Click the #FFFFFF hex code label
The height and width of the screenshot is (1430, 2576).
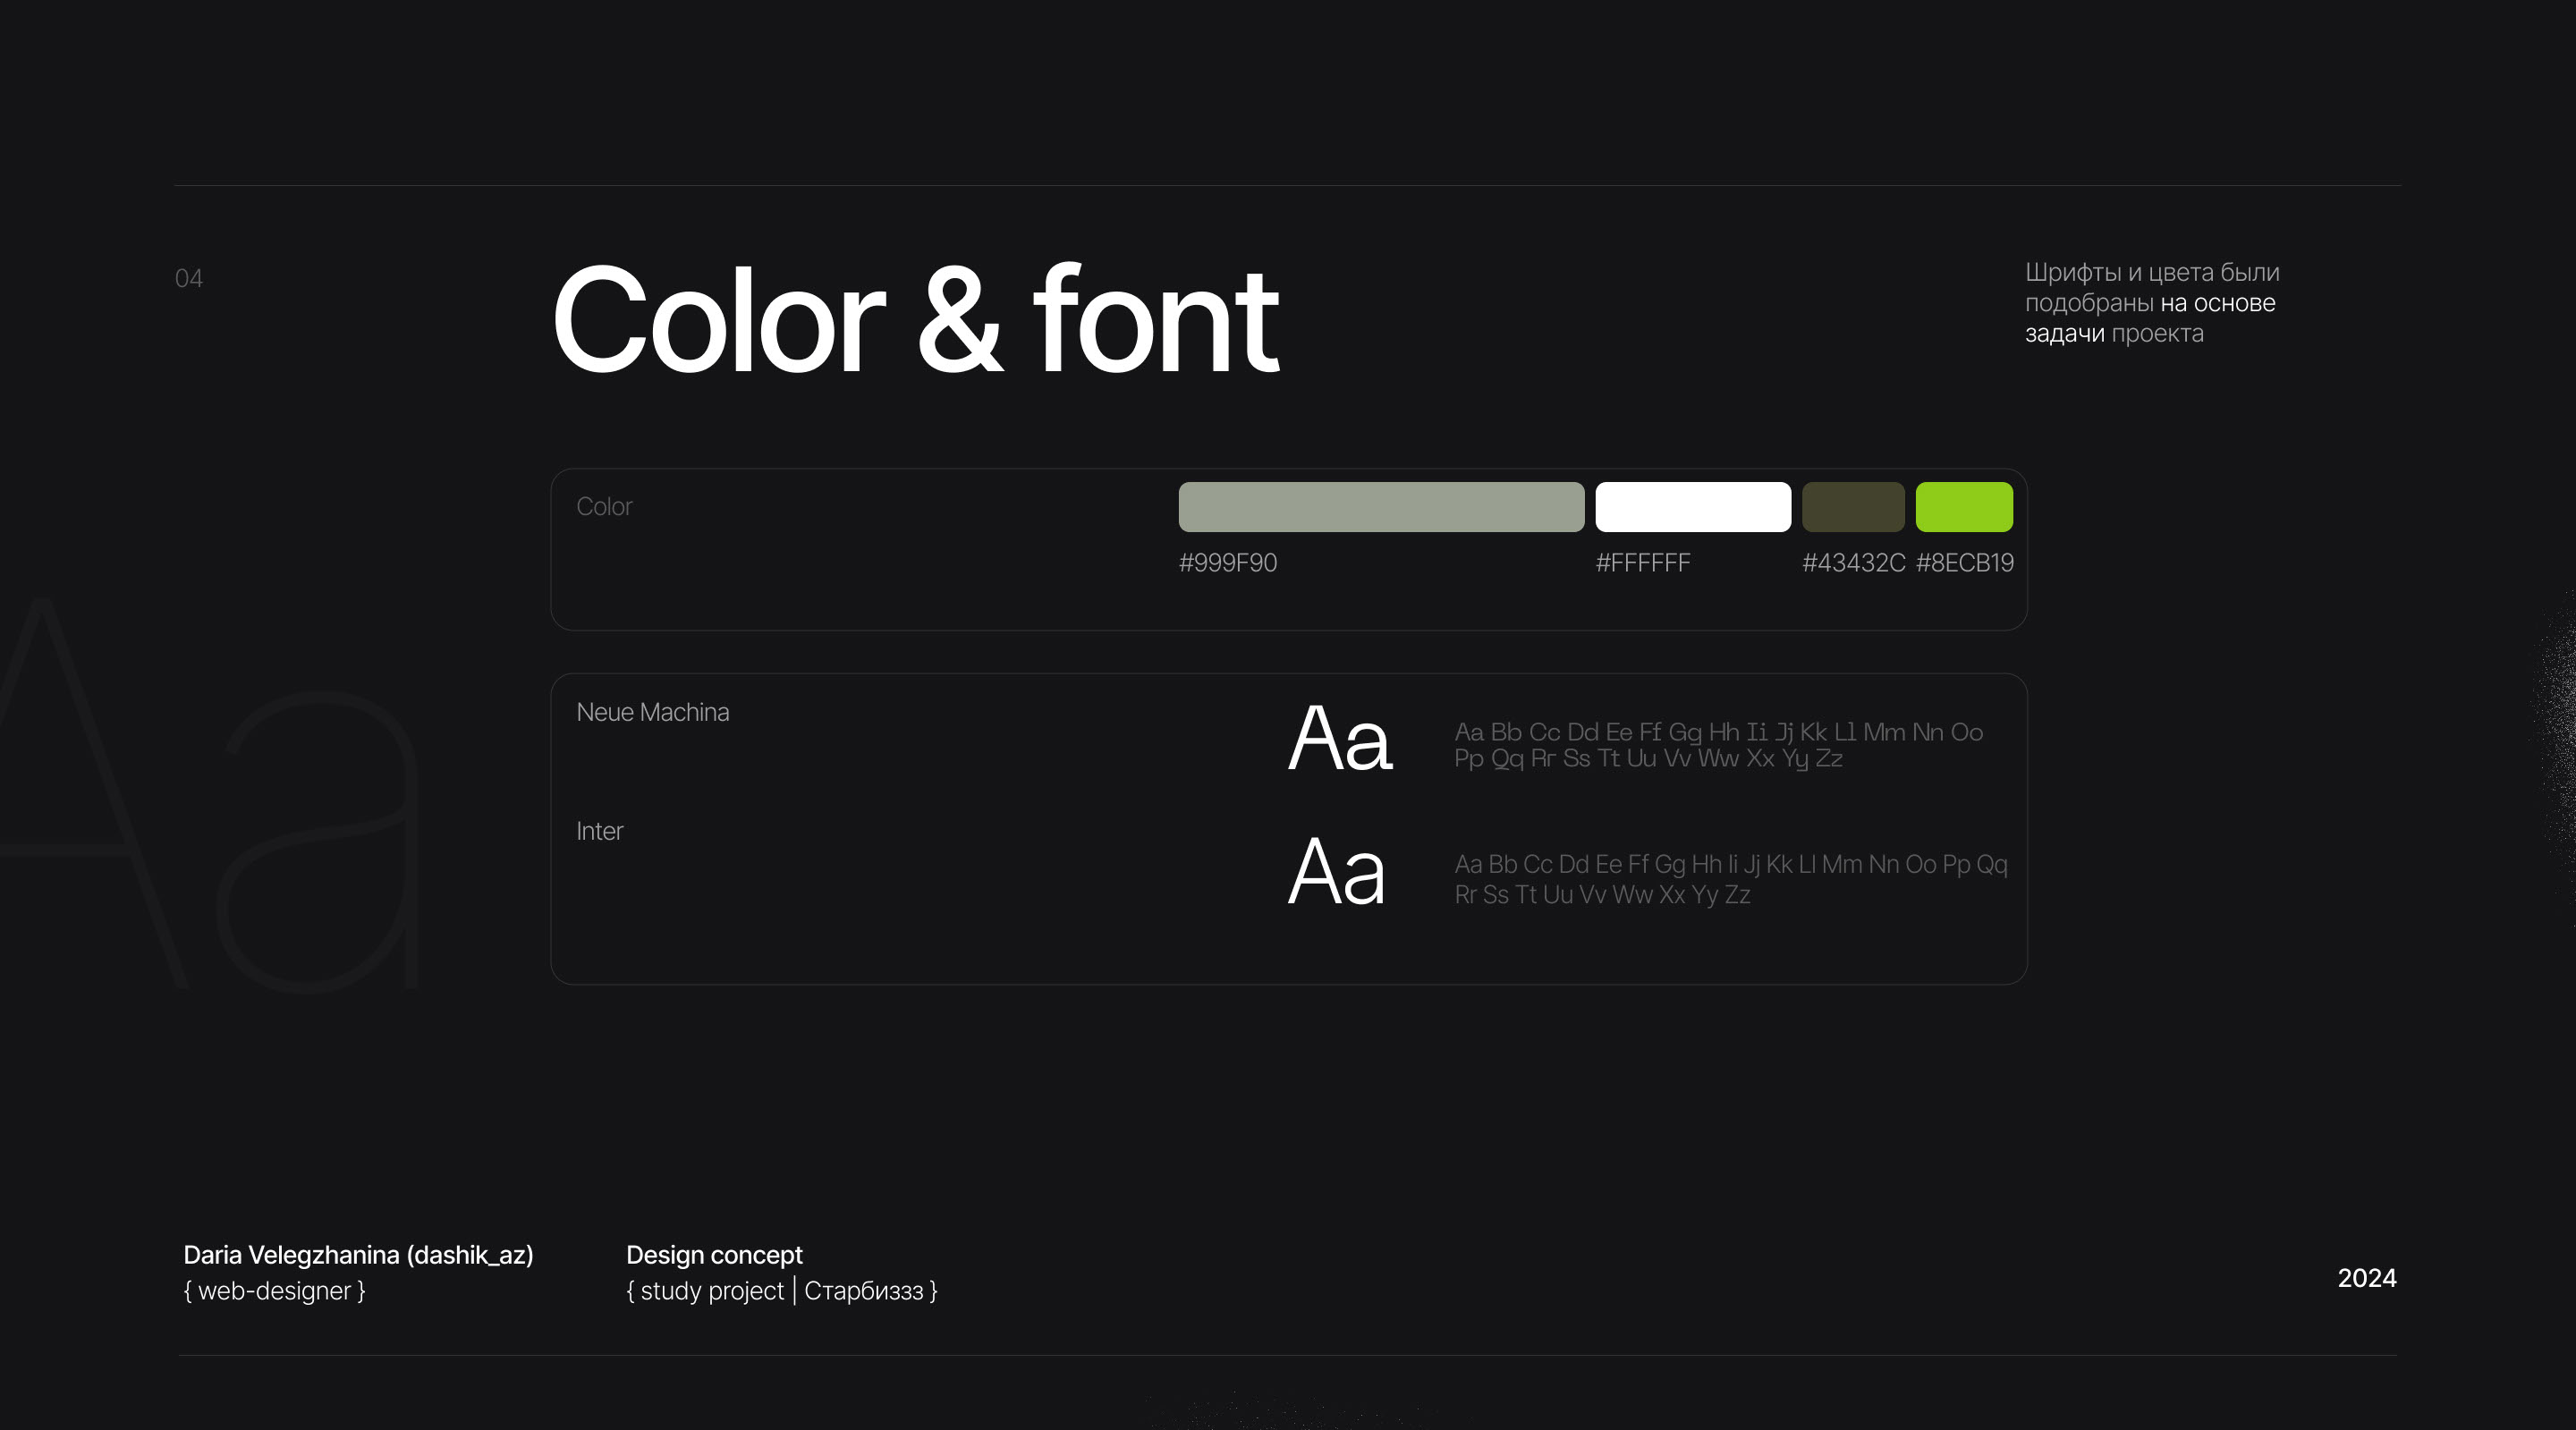tap(1642, 563)
